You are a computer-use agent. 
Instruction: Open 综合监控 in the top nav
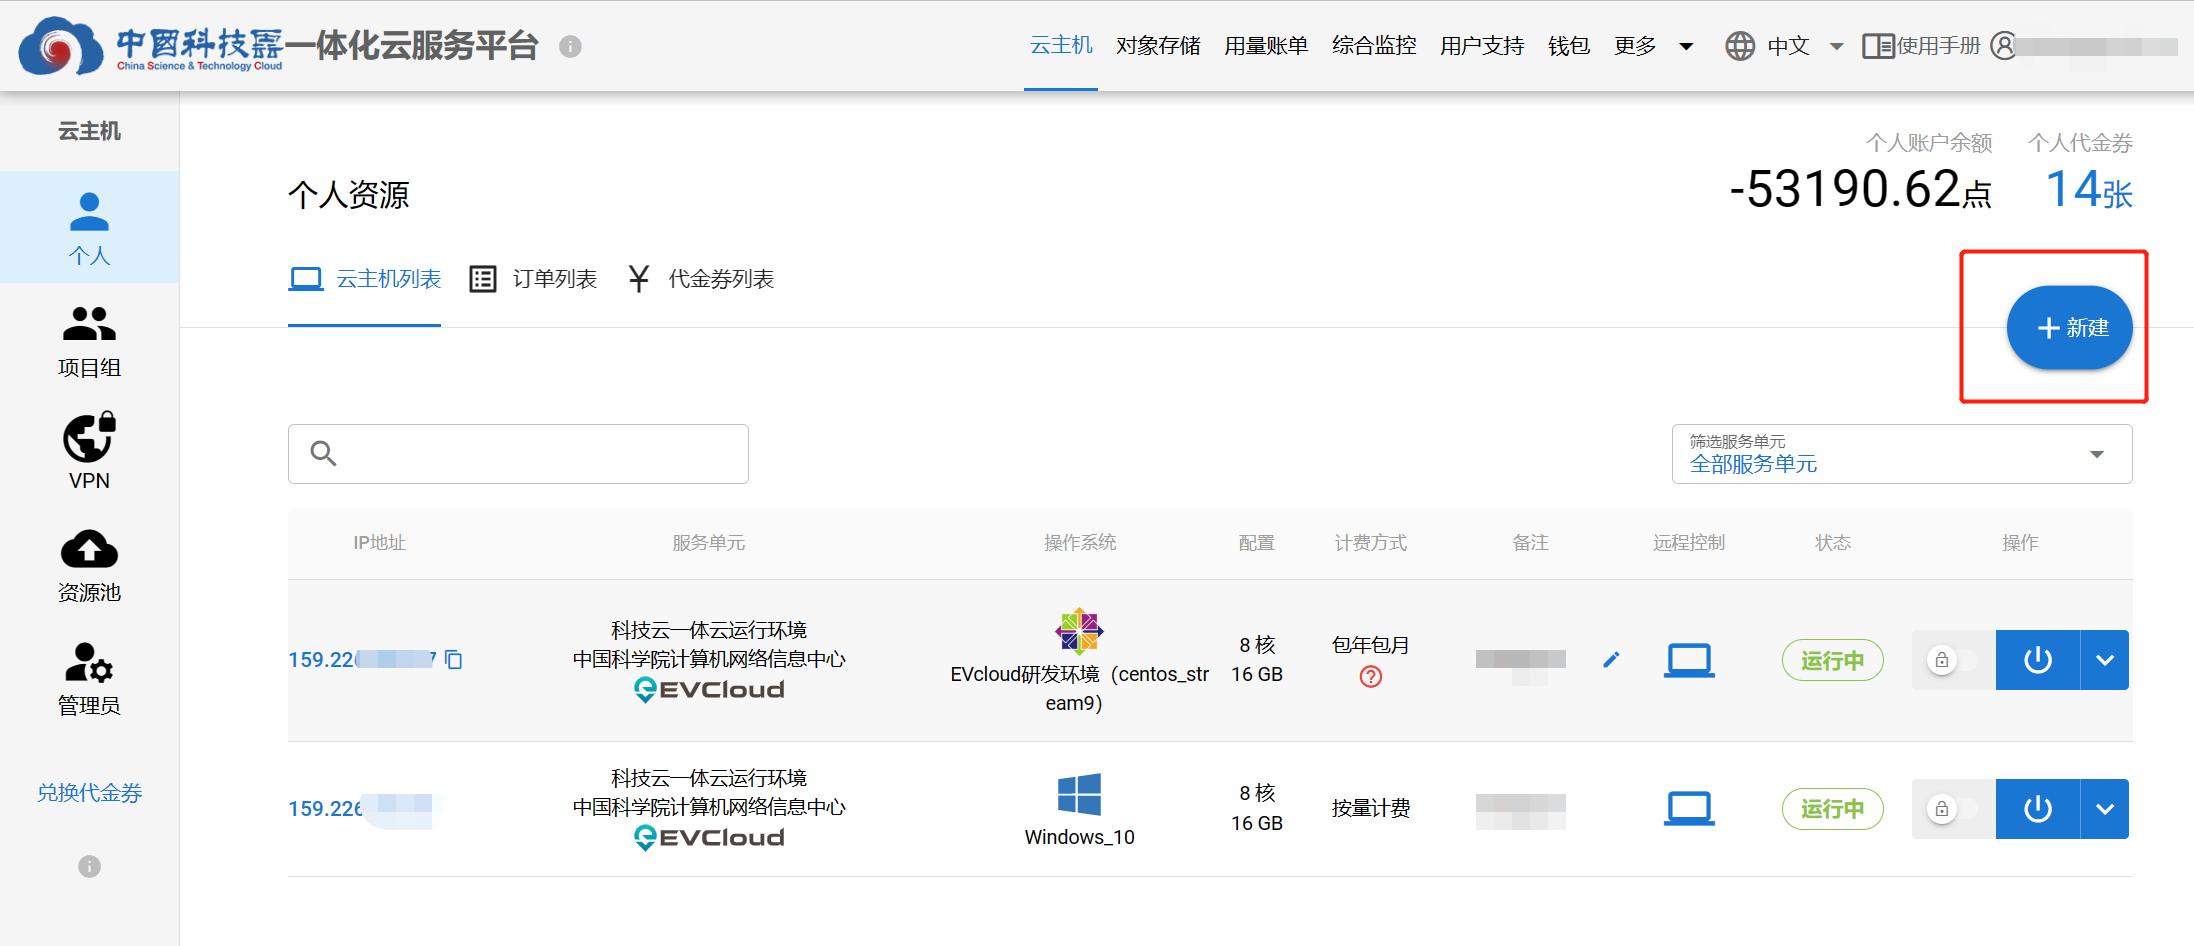click(1374, 46)
